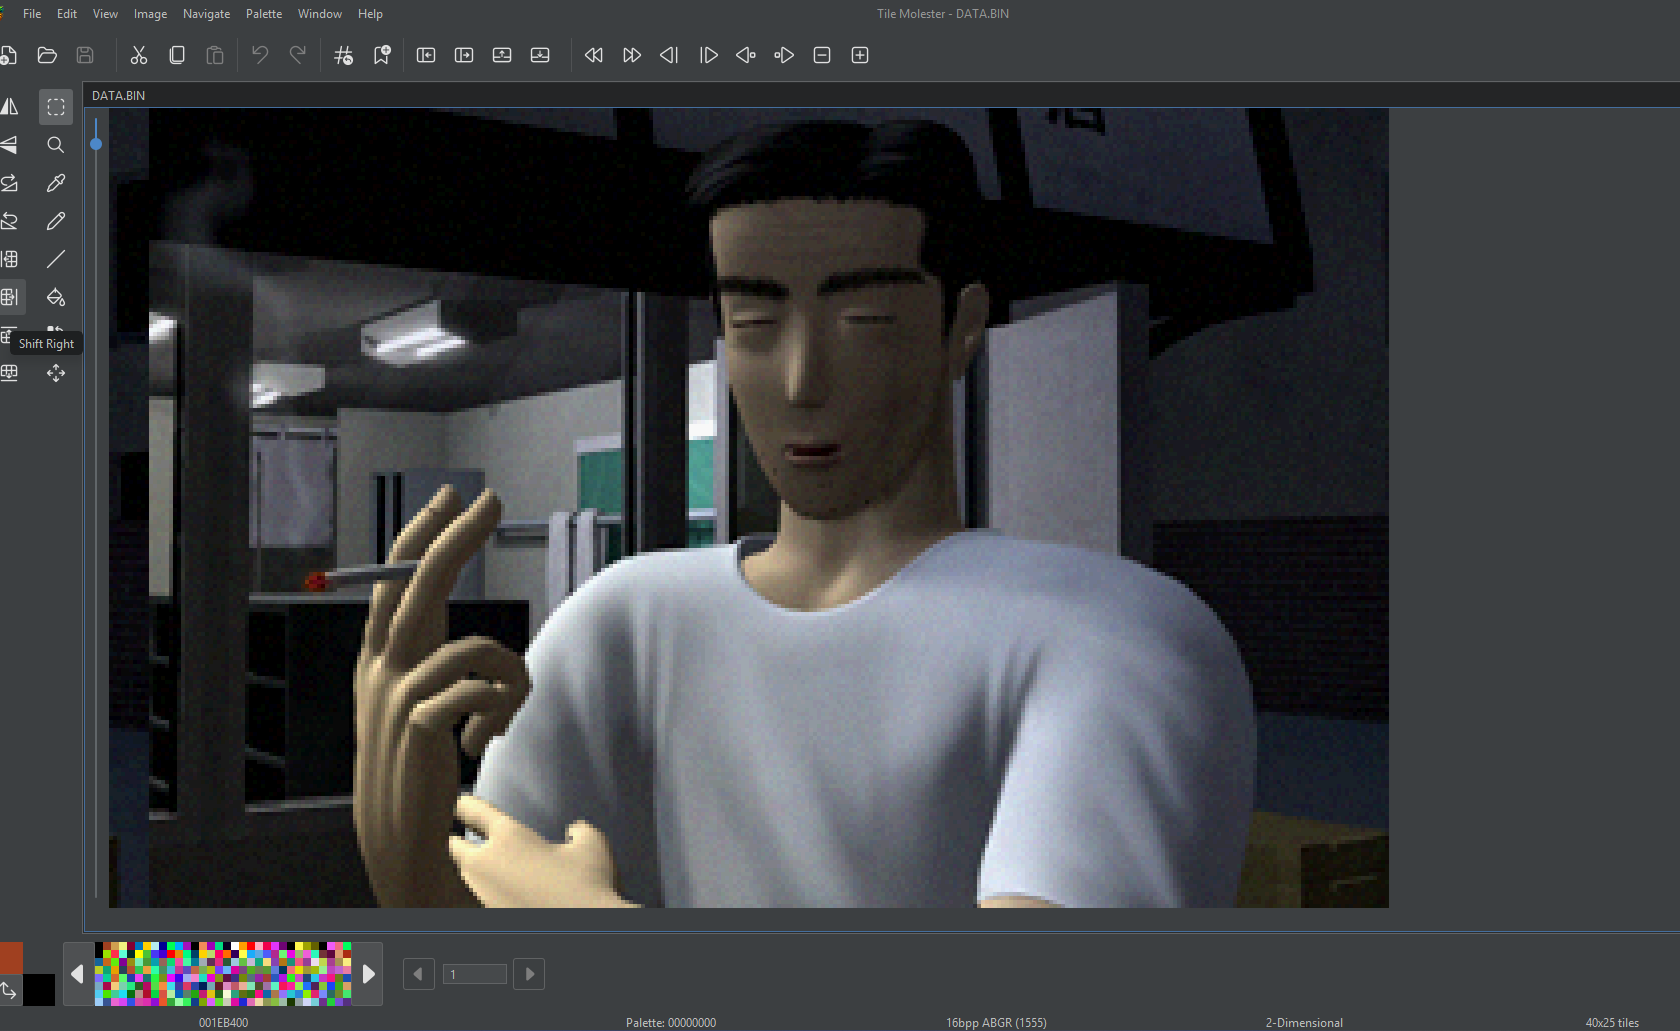Swap foreground and background colors

coord(9,990)
